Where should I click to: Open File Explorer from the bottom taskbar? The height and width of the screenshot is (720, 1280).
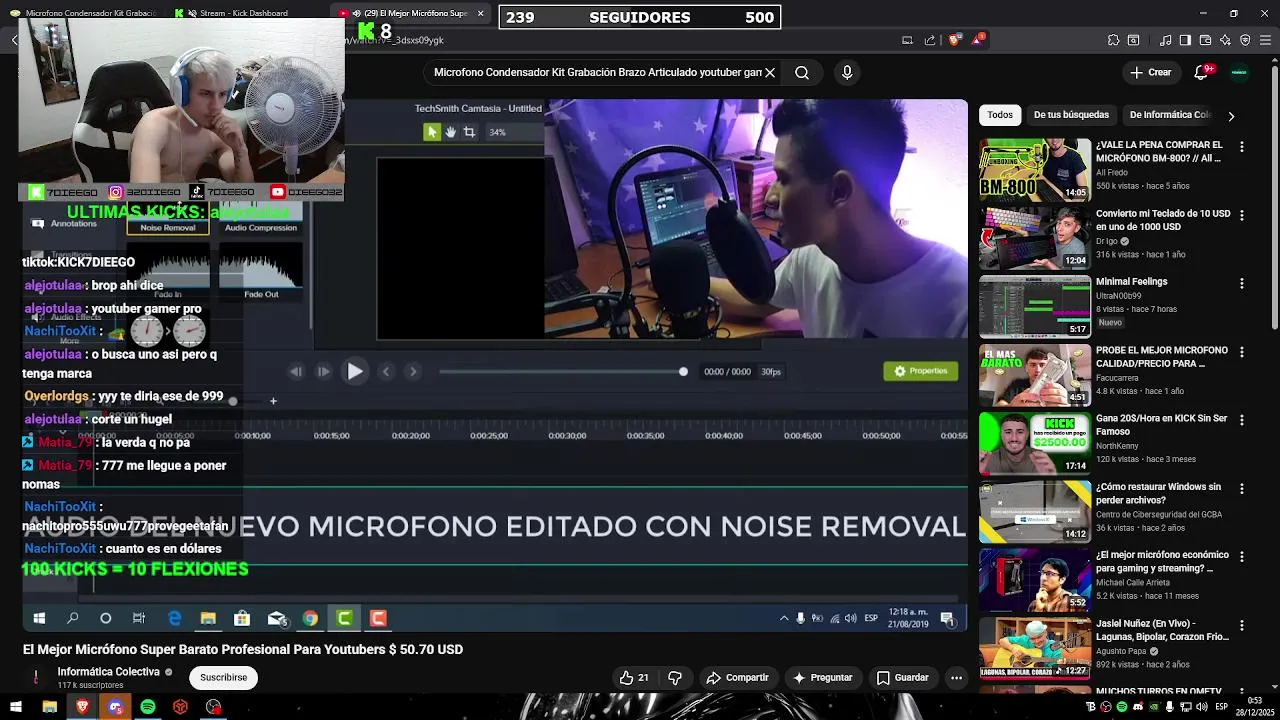coord(49,707)
